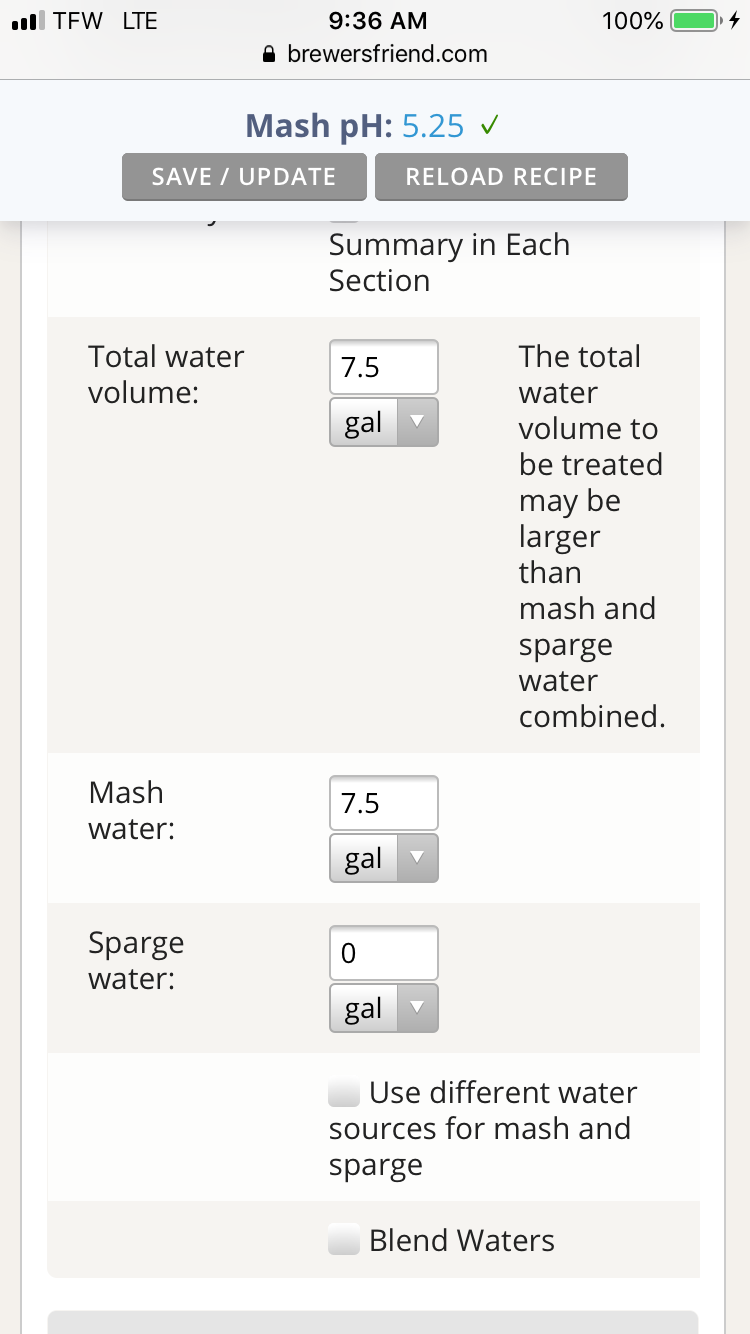The width and height of the screenshot is (750, 1334).
Task: Check the Blend Waters checkbox
Action: tap(344, 1241)
